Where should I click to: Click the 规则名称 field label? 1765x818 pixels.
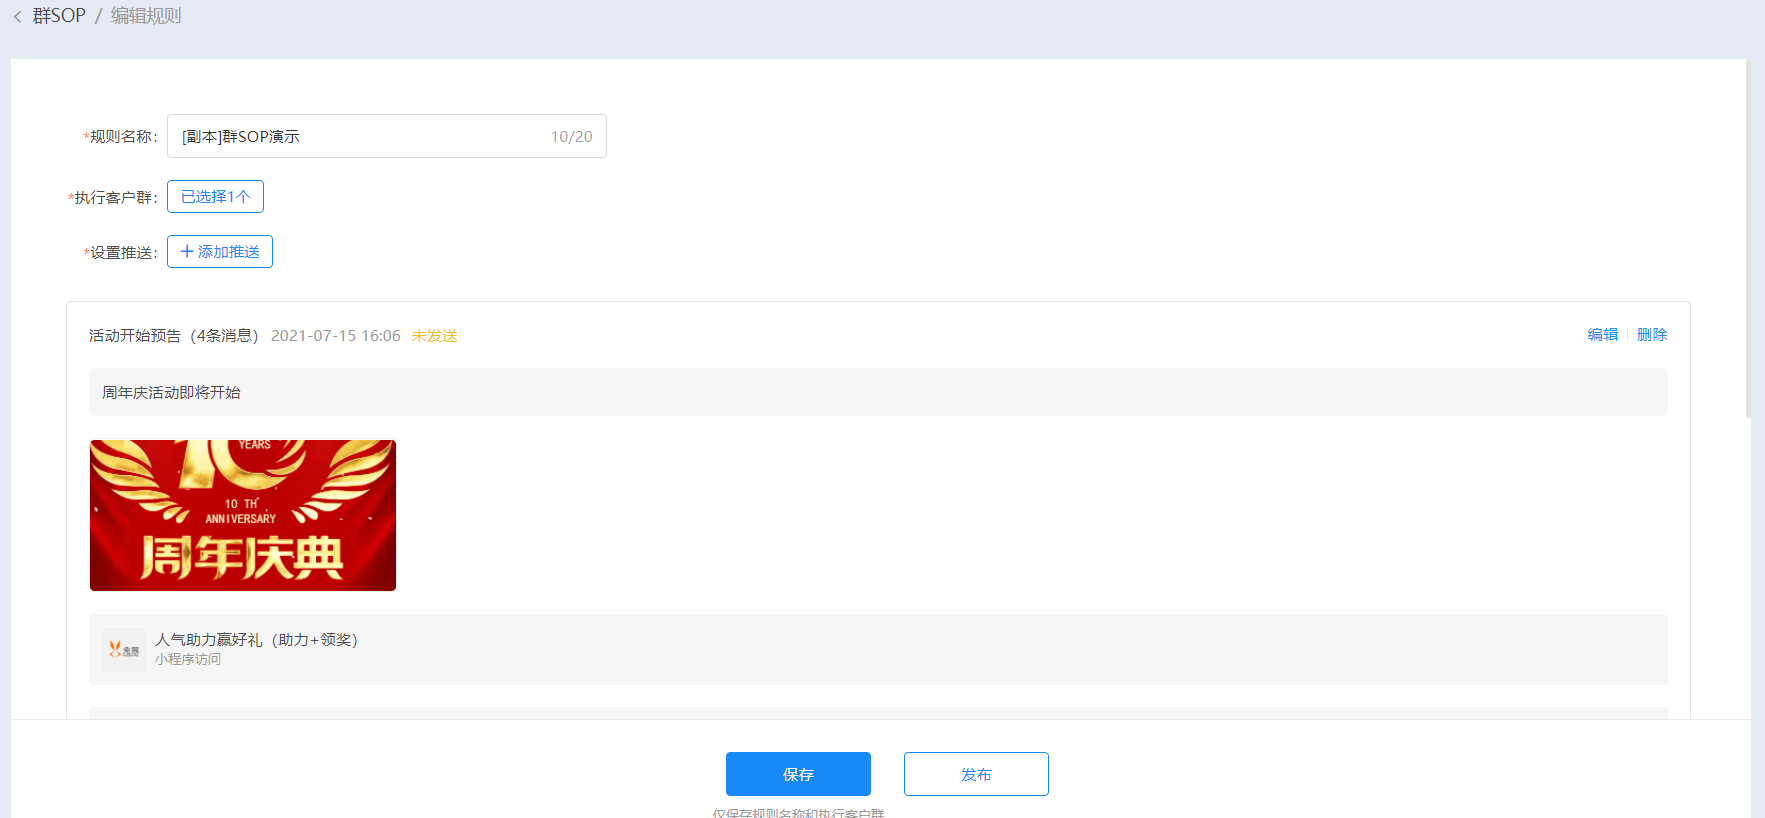pyautogui.click(x=121, y=137)
